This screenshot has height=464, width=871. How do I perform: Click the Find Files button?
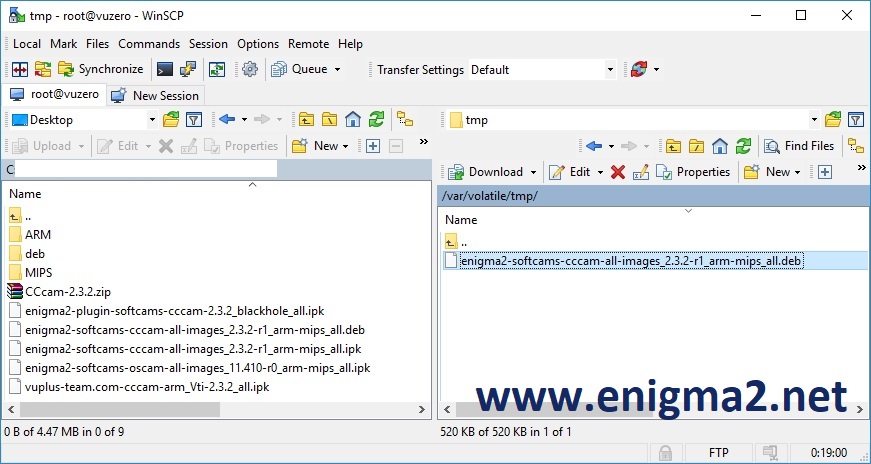[x=799, y=146]
